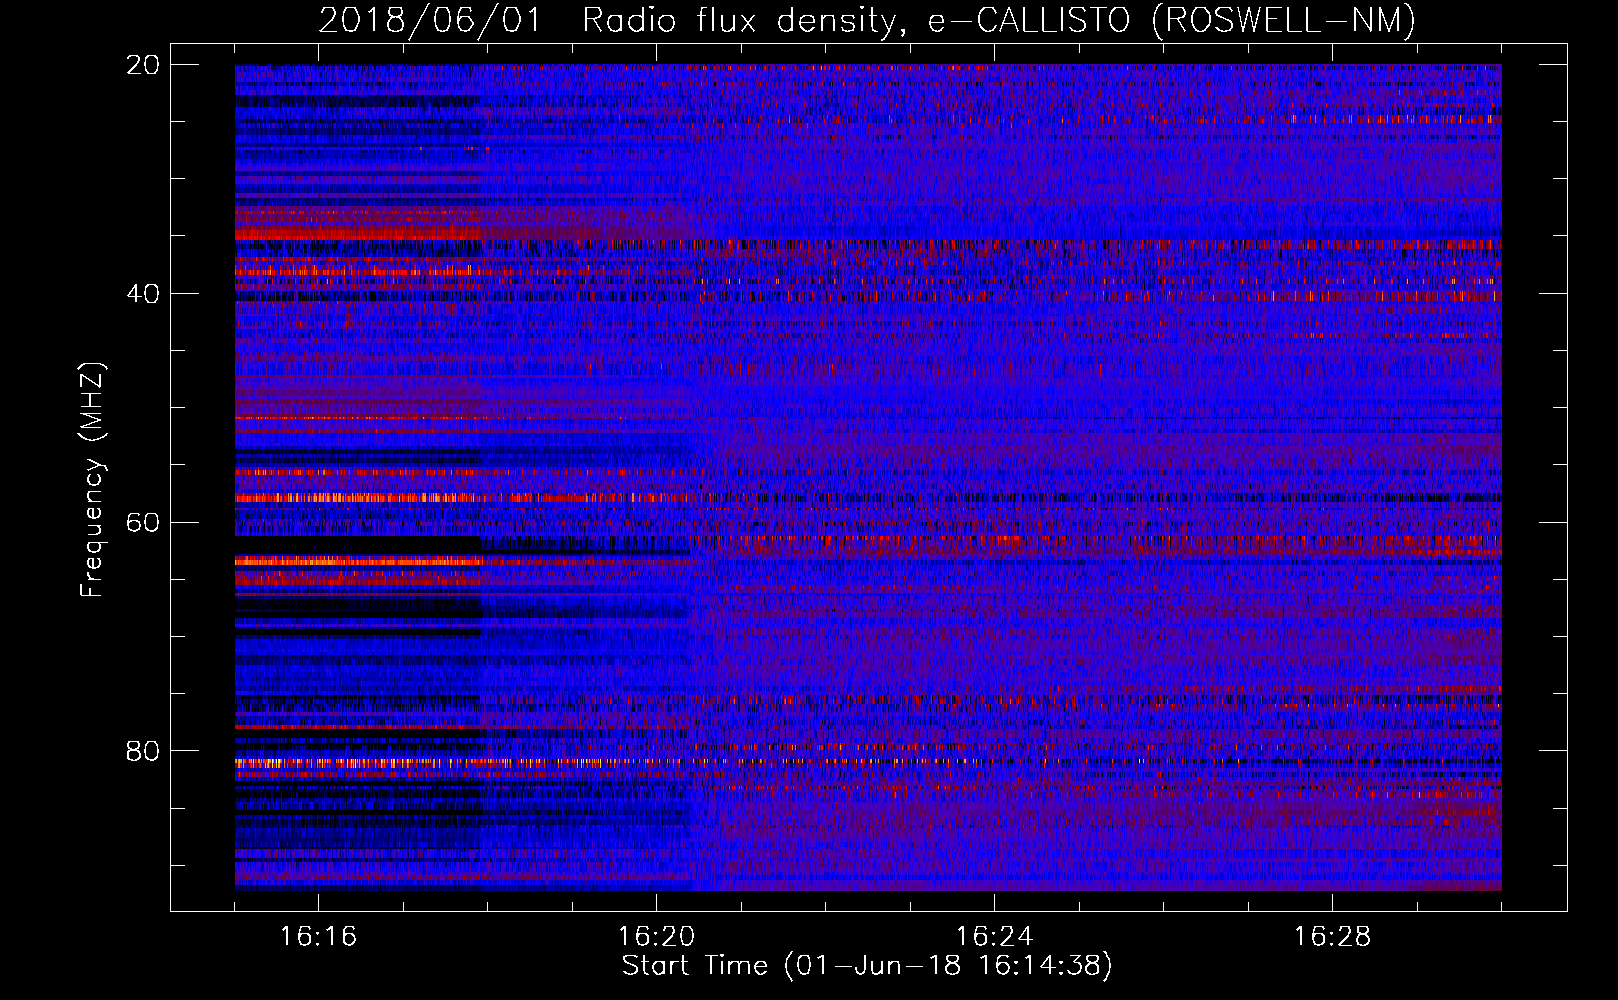Click the 16:16 time tick label
The width and height of the screenshot is (1618, 1000).
click(318, 937)
